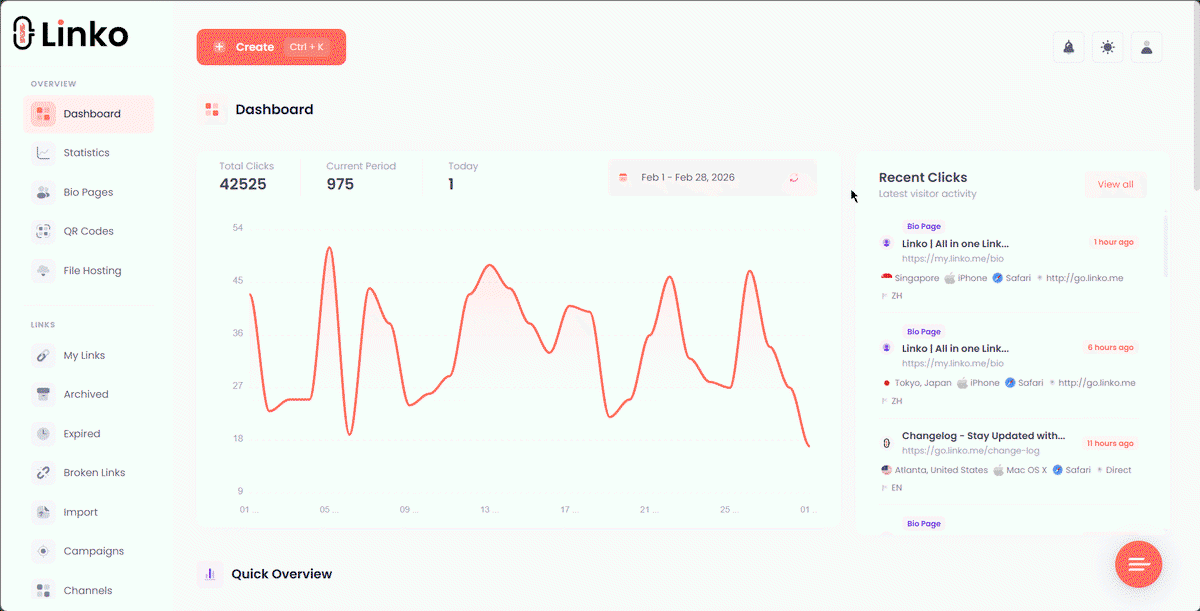Open the floating menu button bottom right

[1139, 564]
